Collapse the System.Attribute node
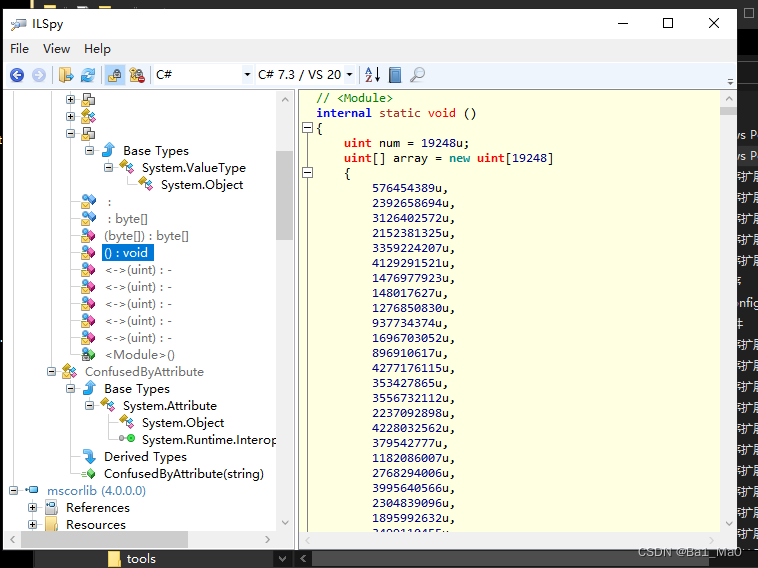The width and height of the screenshot is (758, 568). pos(89,406)
